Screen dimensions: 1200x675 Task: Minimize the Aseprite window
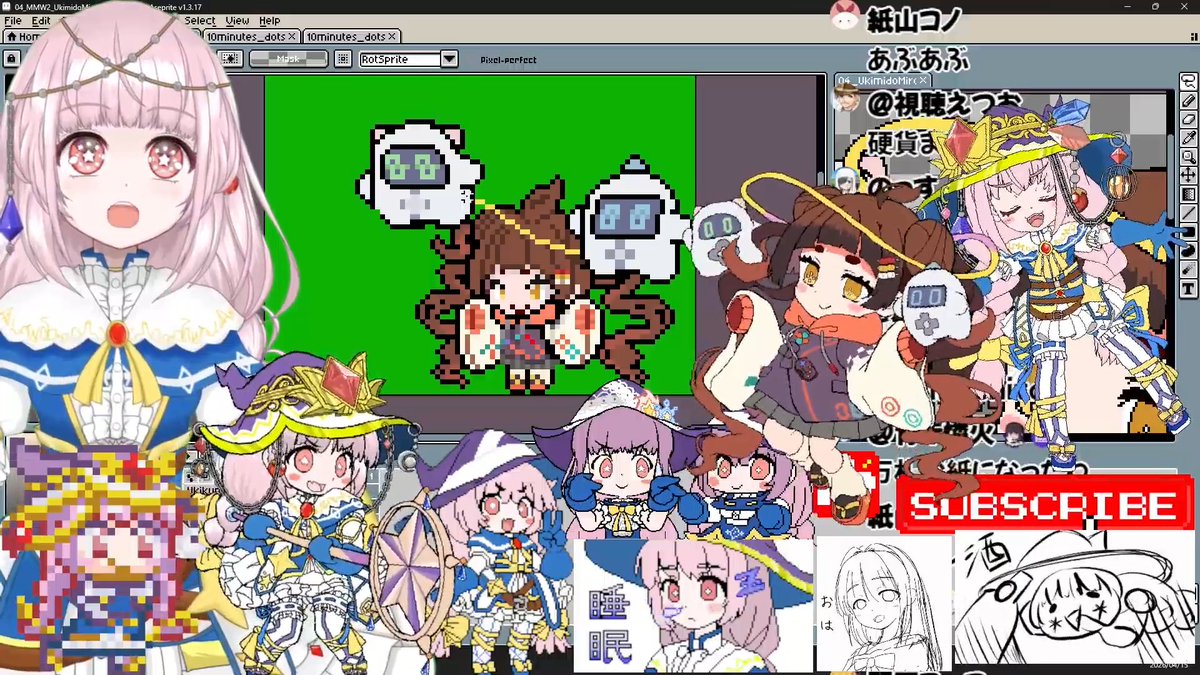coord(1128,7)
